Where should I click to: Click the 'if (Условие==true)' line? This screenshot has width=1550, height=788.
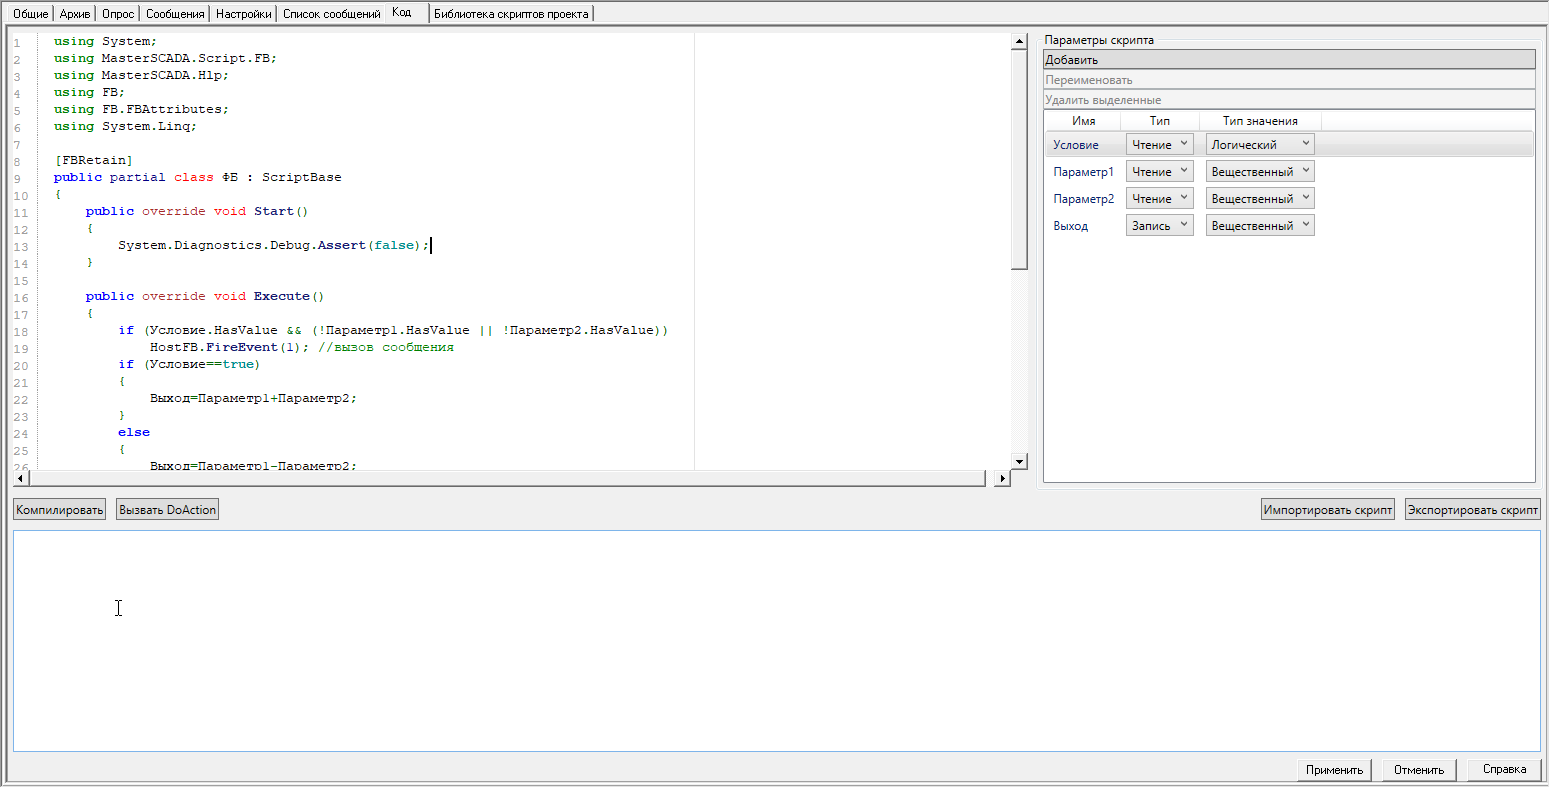[189, 364]
